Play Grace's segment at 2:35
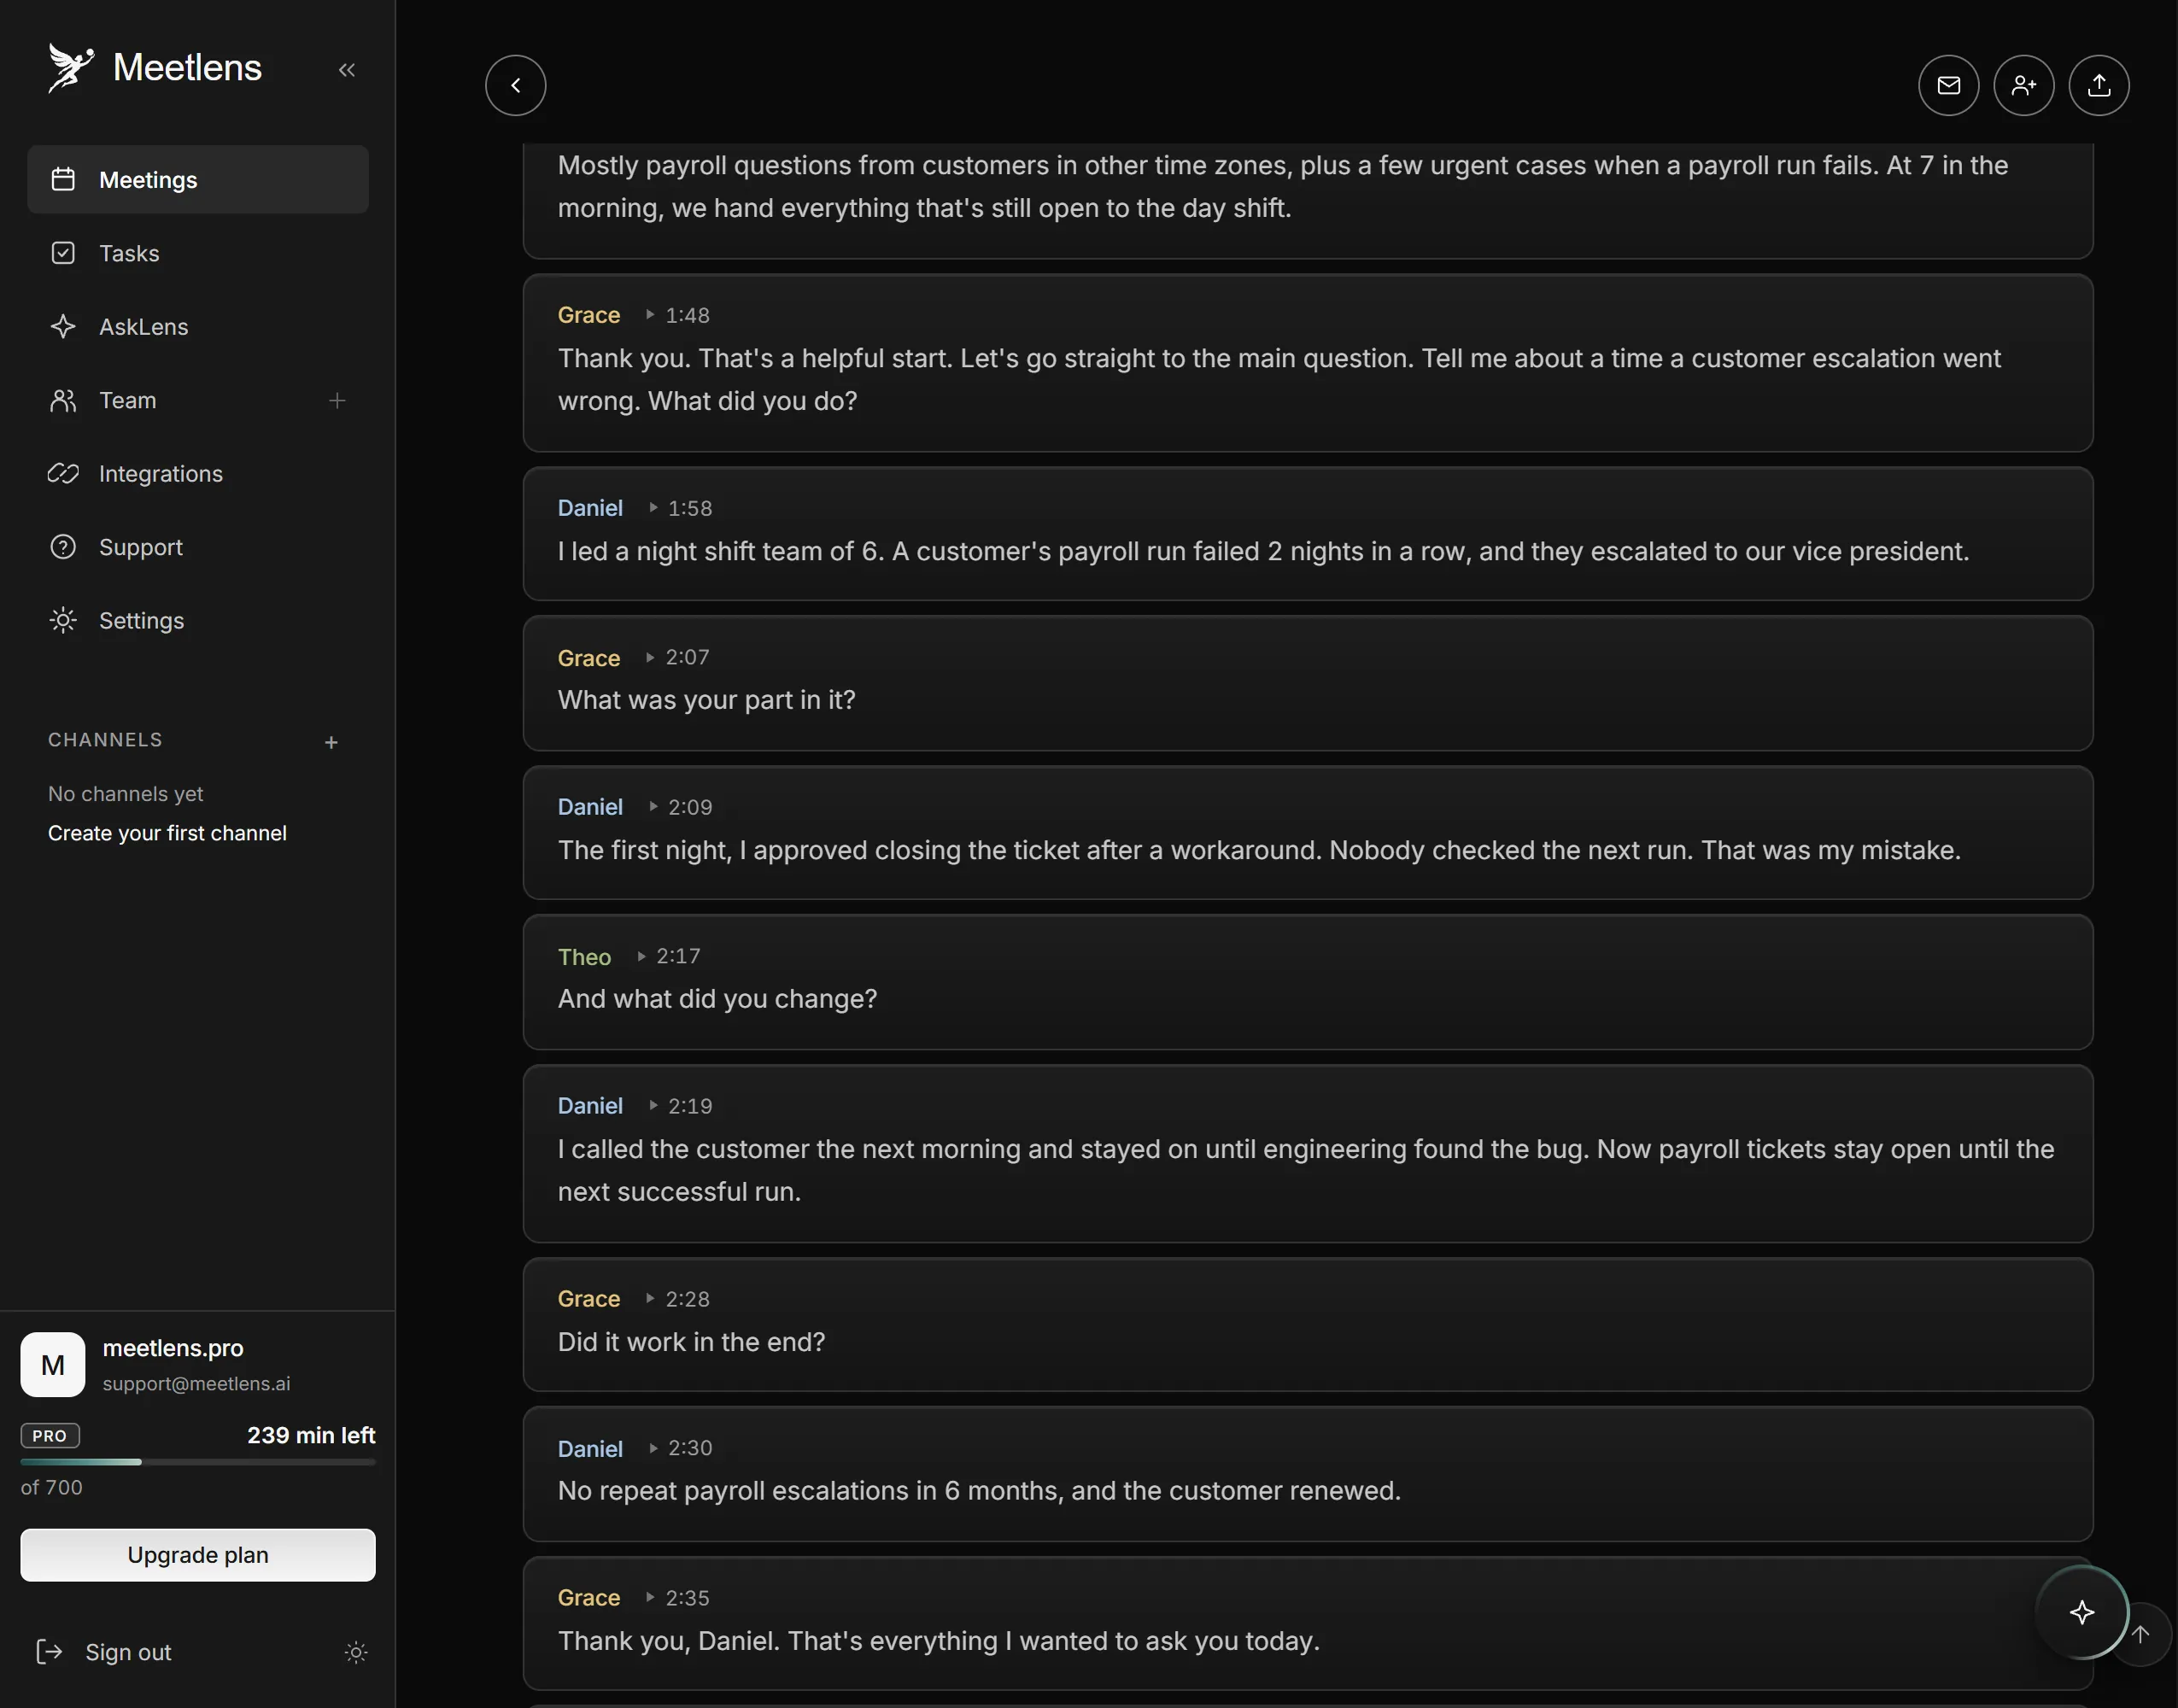The image size is (2178, 1708). [x=678, y=1598]
